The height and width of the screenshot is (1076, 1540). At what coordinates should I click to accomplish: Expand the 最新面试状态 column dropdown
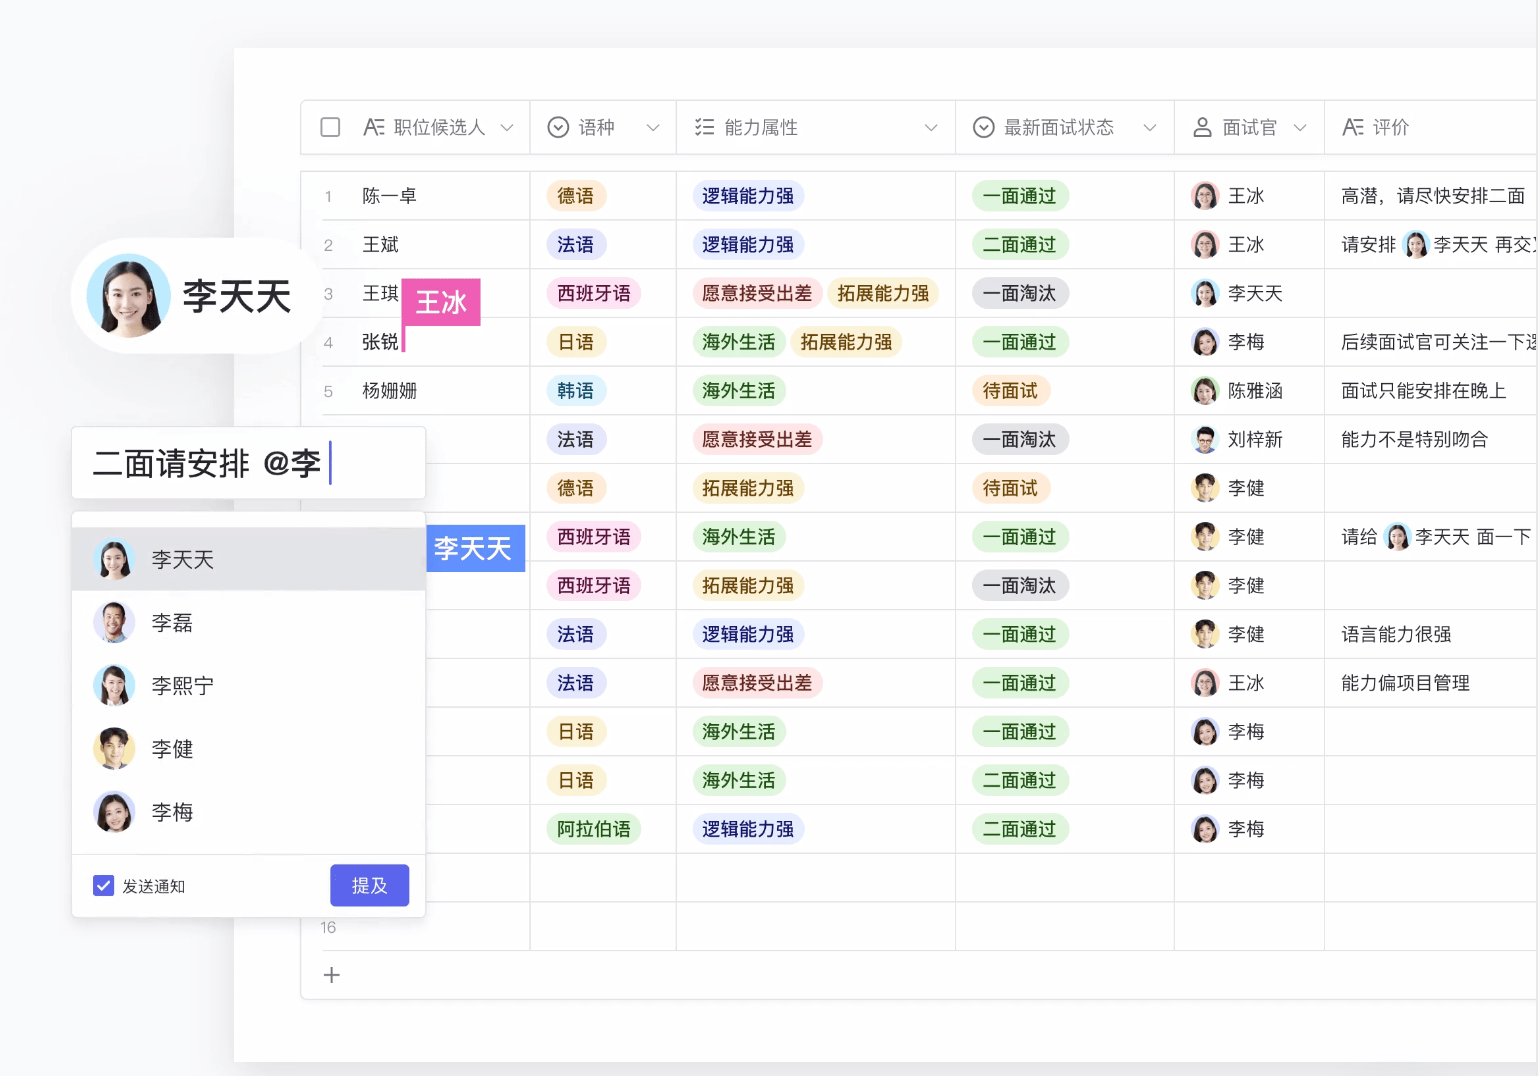[1150, 127]
